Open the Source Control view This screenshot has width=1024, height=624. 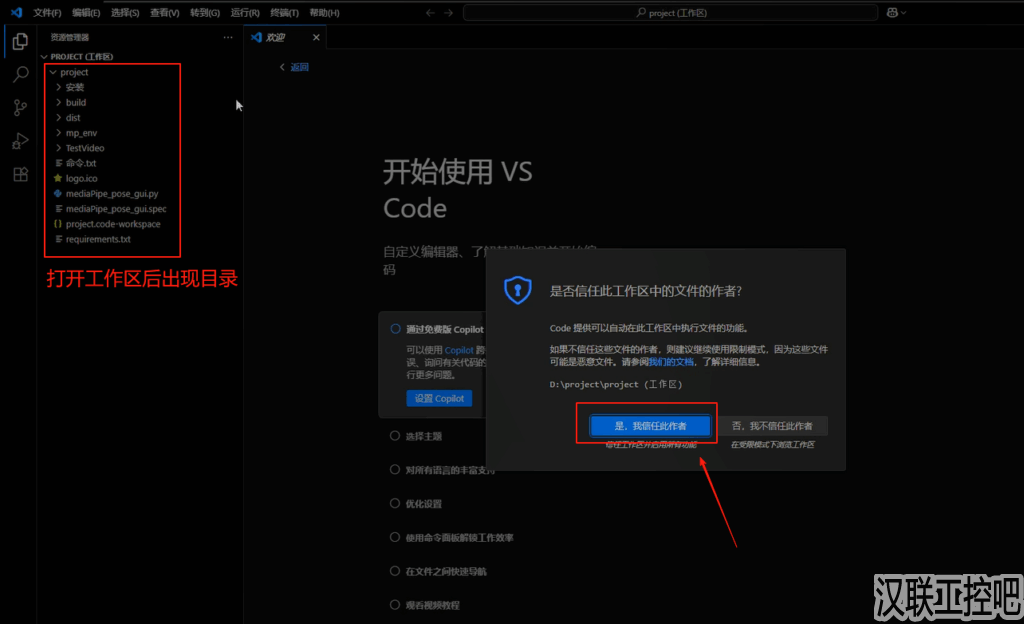pyautogui.click(x=20, y=108)
